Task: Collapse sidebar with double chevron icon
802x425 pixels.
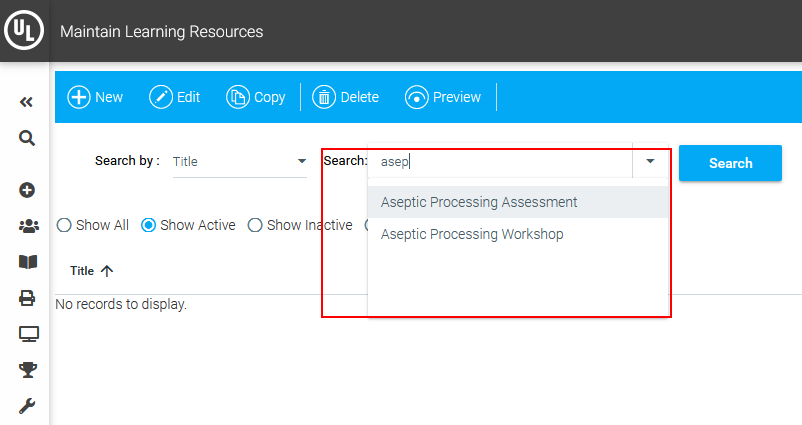Action: tap(26, 102)
